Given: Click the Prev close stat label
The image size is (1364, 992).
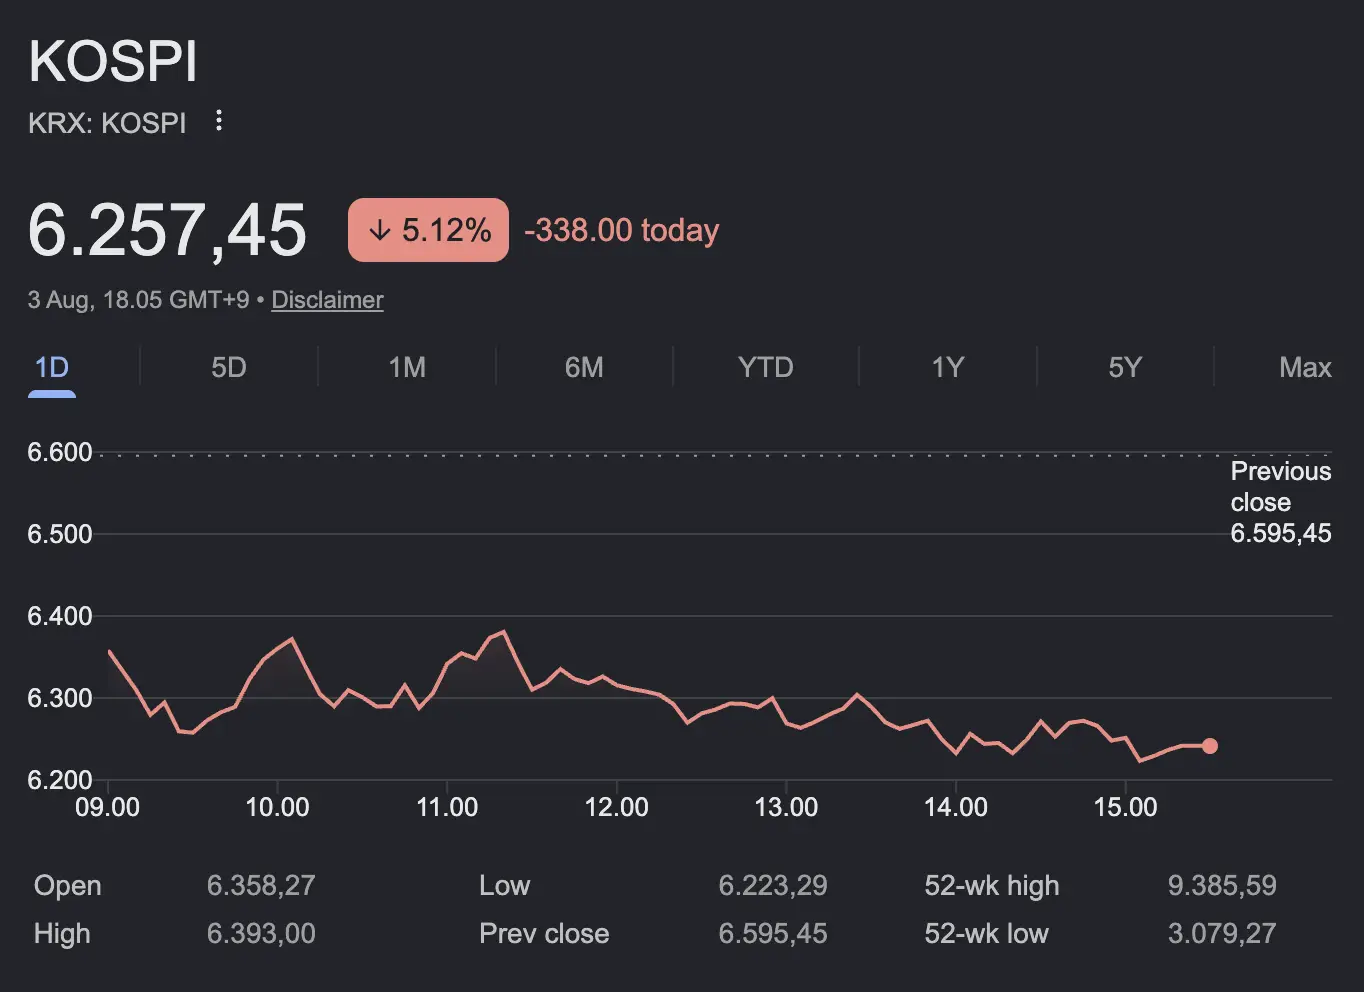Looking at the screenshot, I should click(x=544, y=934).
